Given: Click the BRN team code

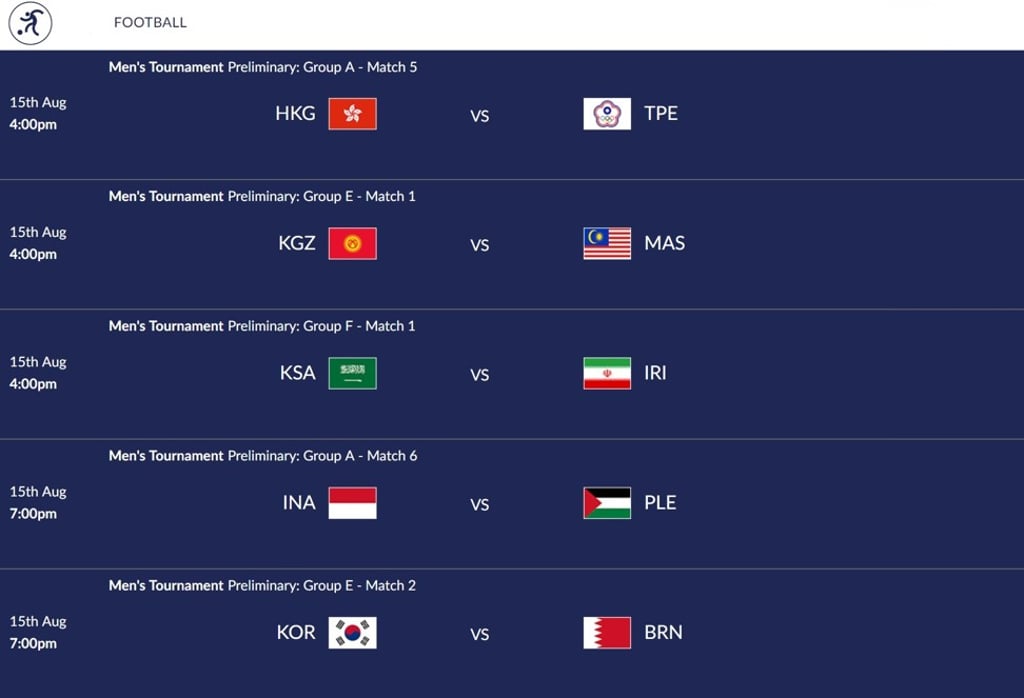Looking at the screenshot, I should (663, 633).
